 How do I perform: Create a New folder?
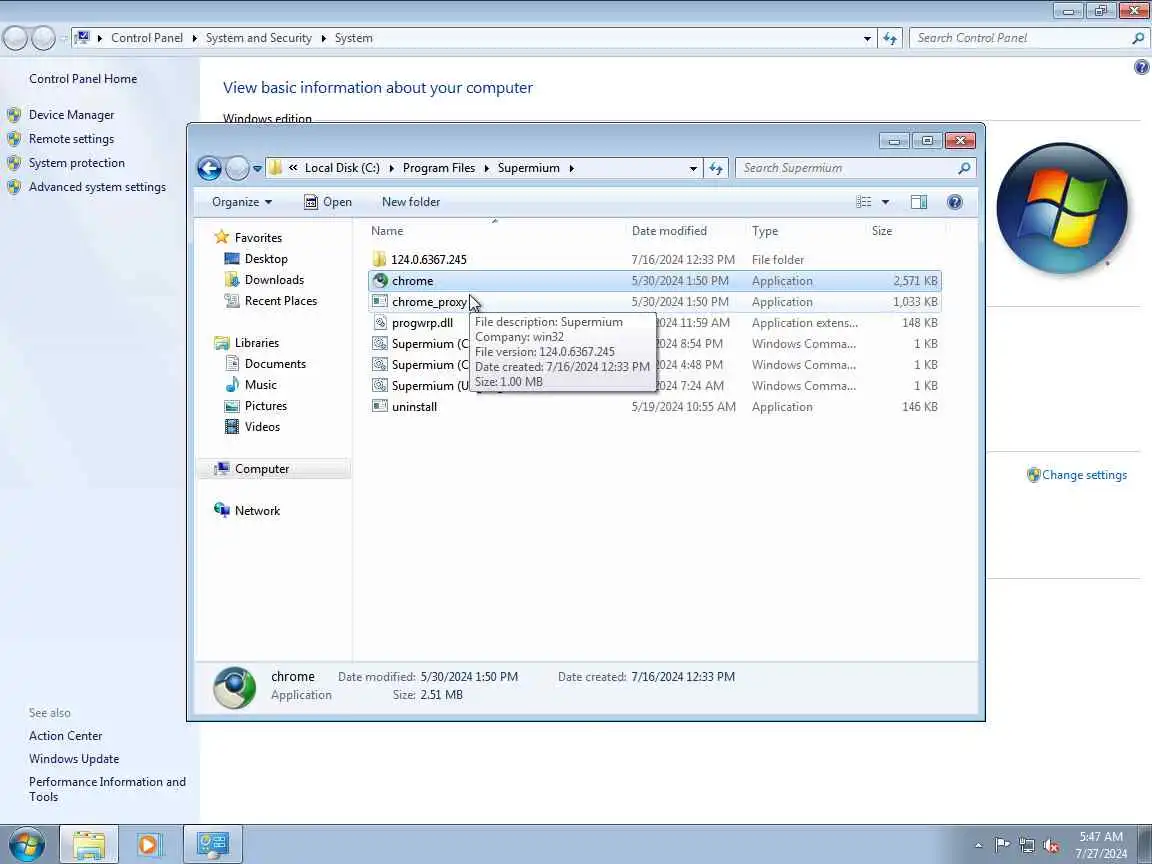pos(411,202)
